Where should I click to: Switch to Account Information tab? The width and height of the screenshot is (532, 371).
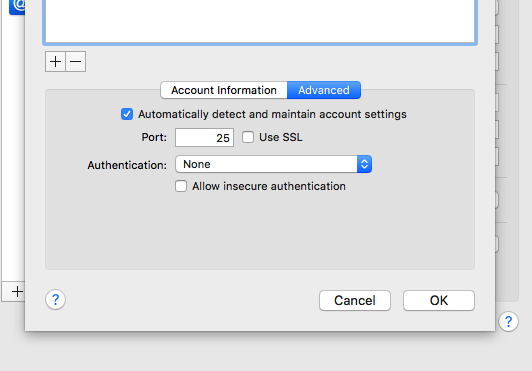click(x=224, y=90)
